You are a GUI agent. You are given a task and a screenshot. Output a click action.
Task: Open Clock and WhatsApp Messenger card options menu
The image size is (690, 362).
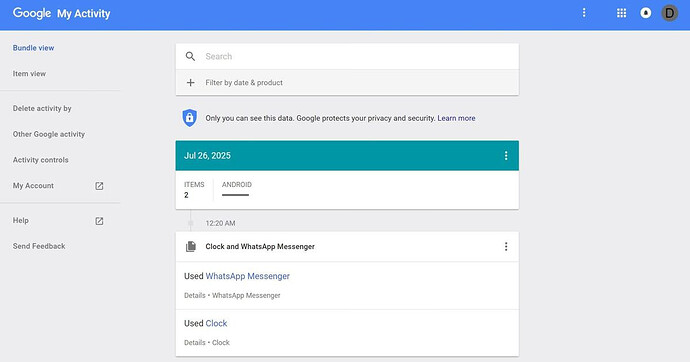pos(506,247)
